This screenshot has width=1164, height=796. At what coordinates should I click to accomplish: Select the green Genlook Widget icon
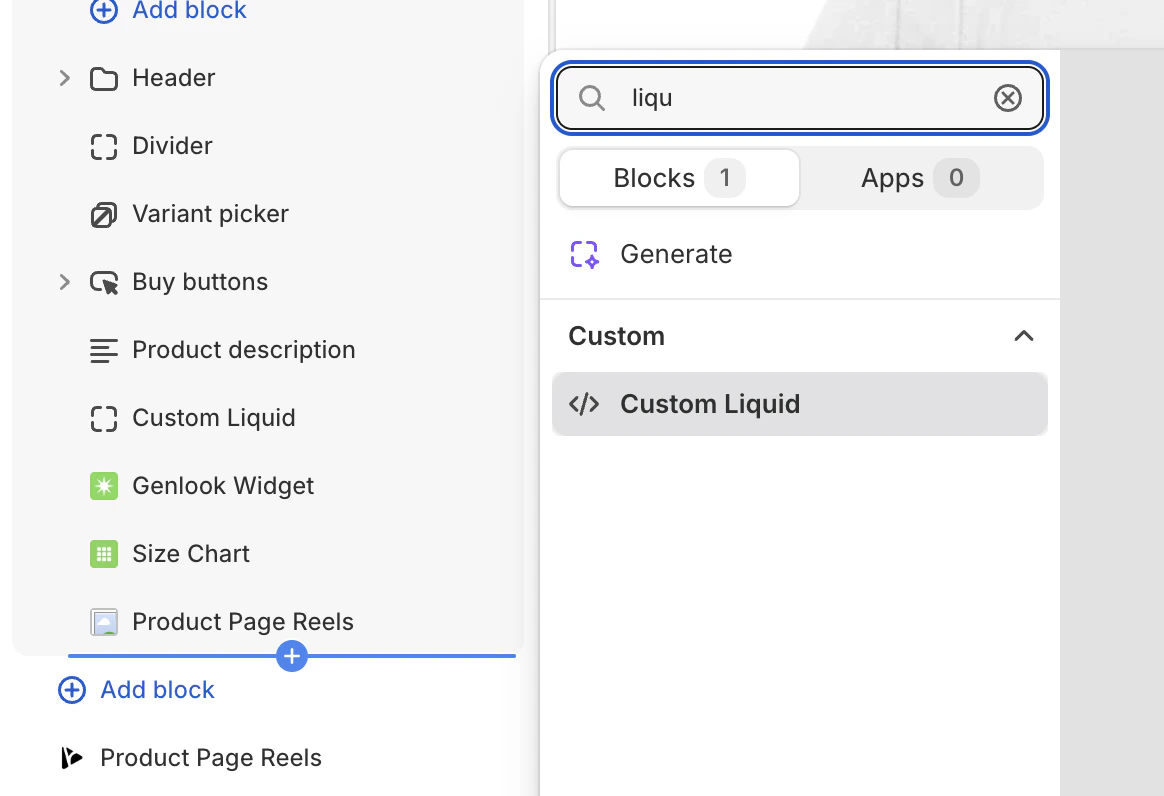click(104, 486)
